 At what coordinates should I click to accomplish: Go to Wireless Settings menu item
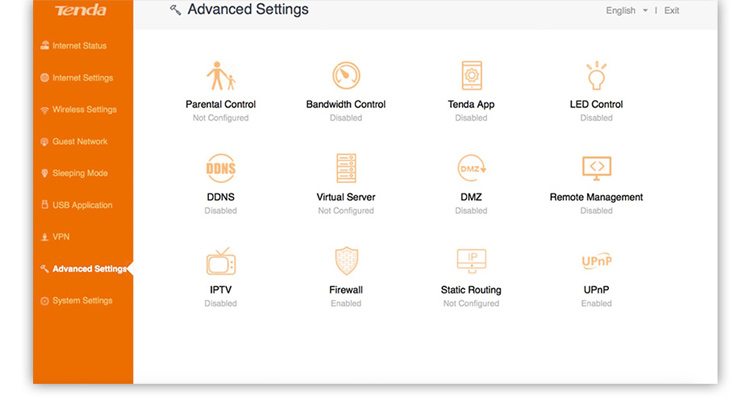coord(83,110)
